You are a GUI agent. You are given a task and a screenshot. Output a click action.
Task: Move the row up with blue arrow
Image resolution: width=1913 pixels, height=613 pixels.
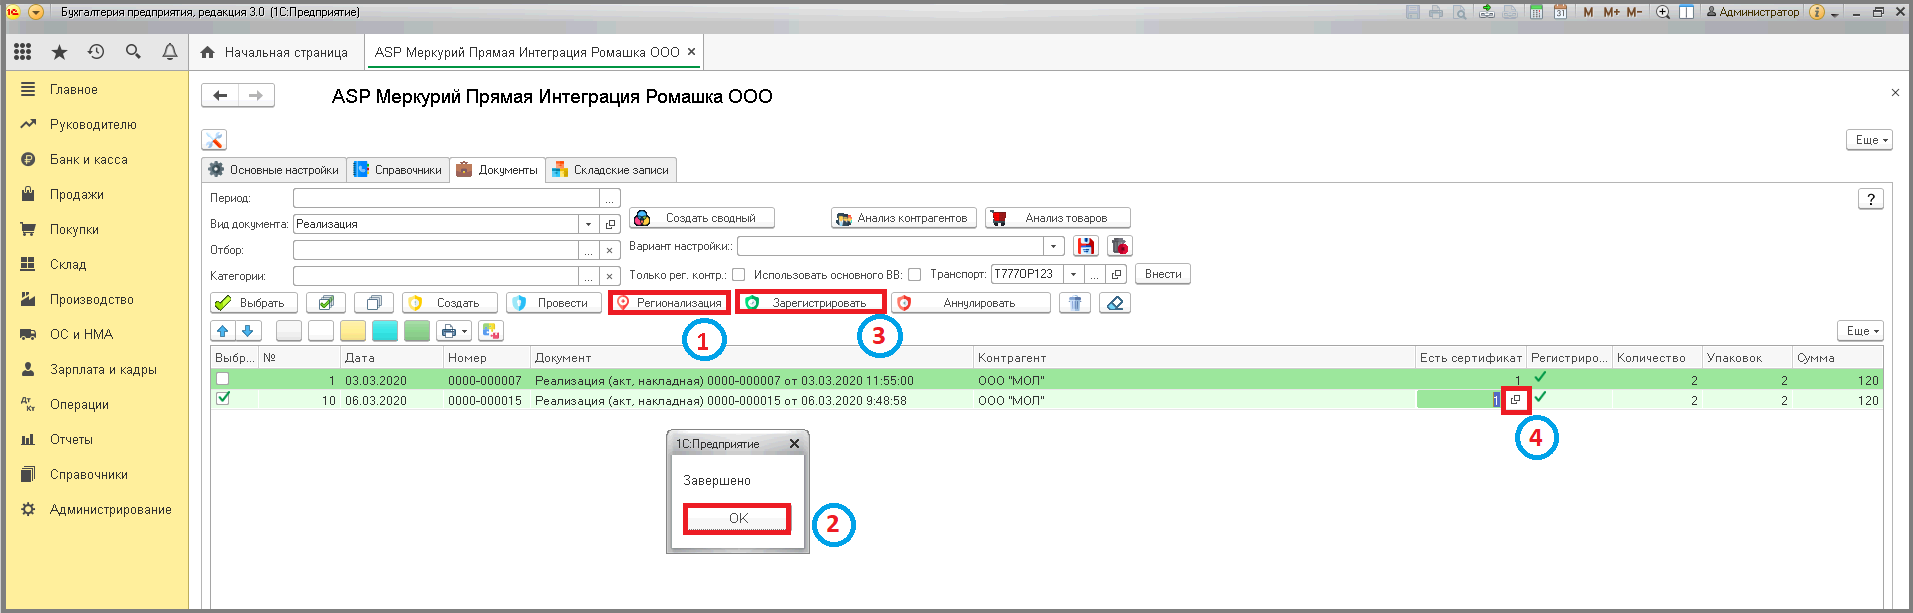click(223, 331)
